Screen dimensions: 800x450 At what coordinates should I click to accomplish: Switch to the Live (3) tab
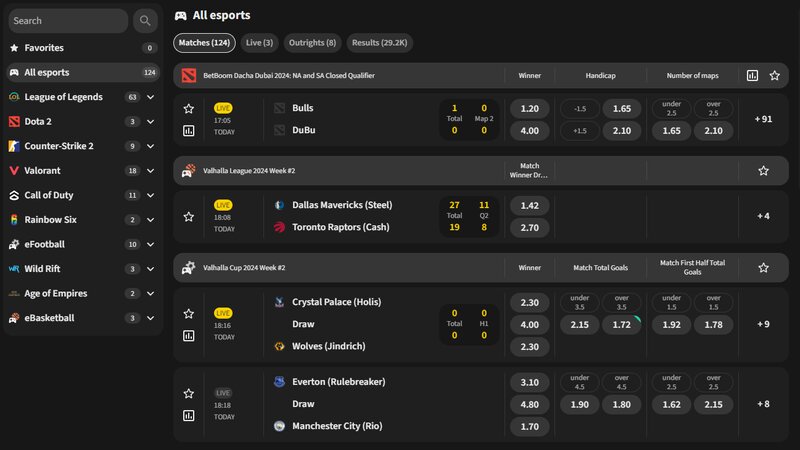coord(259,43)
